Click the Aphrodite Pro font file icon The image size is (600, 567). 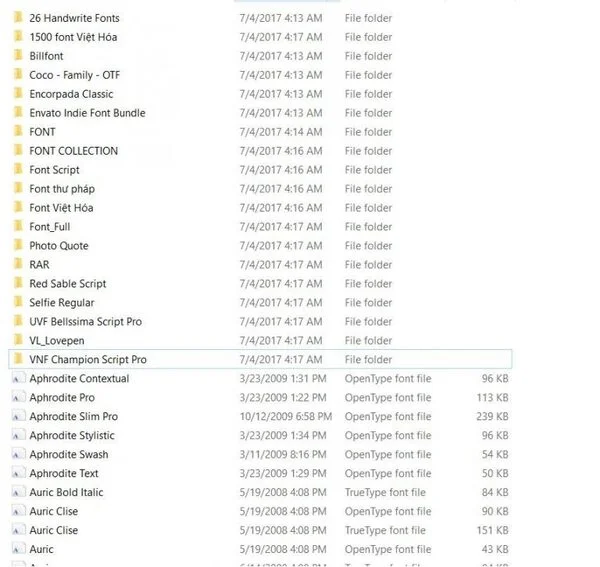[x=18, y=397]
